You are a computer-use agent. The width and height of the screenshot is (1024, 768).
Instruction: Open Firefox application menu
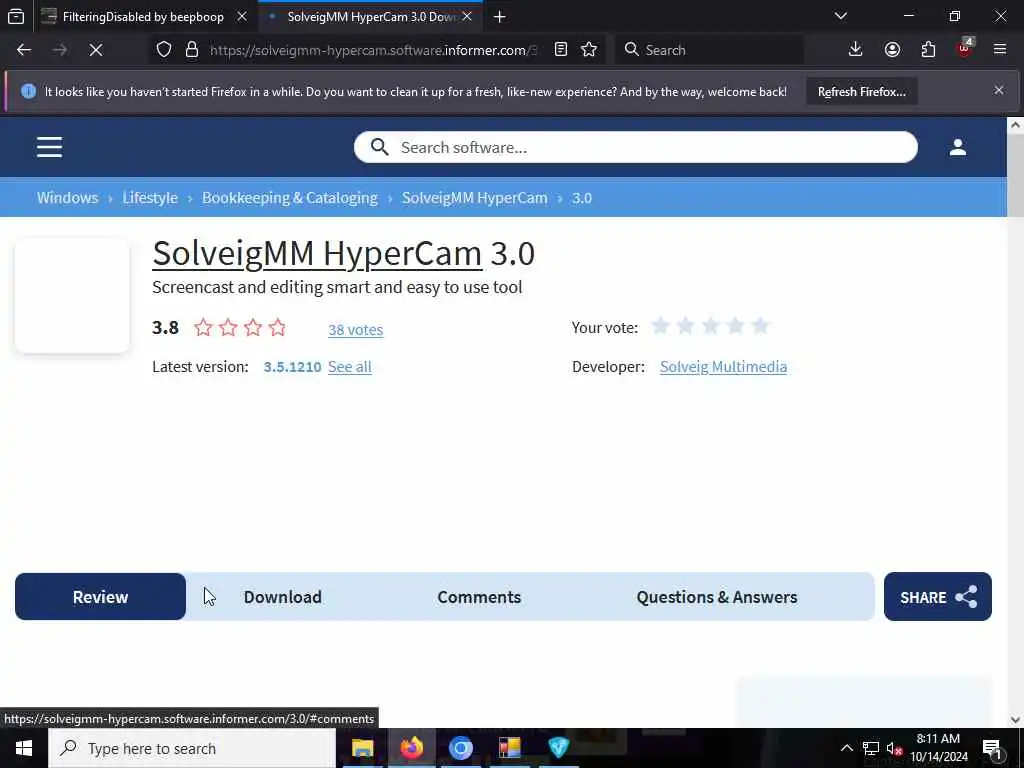(x=1000, y=50)
